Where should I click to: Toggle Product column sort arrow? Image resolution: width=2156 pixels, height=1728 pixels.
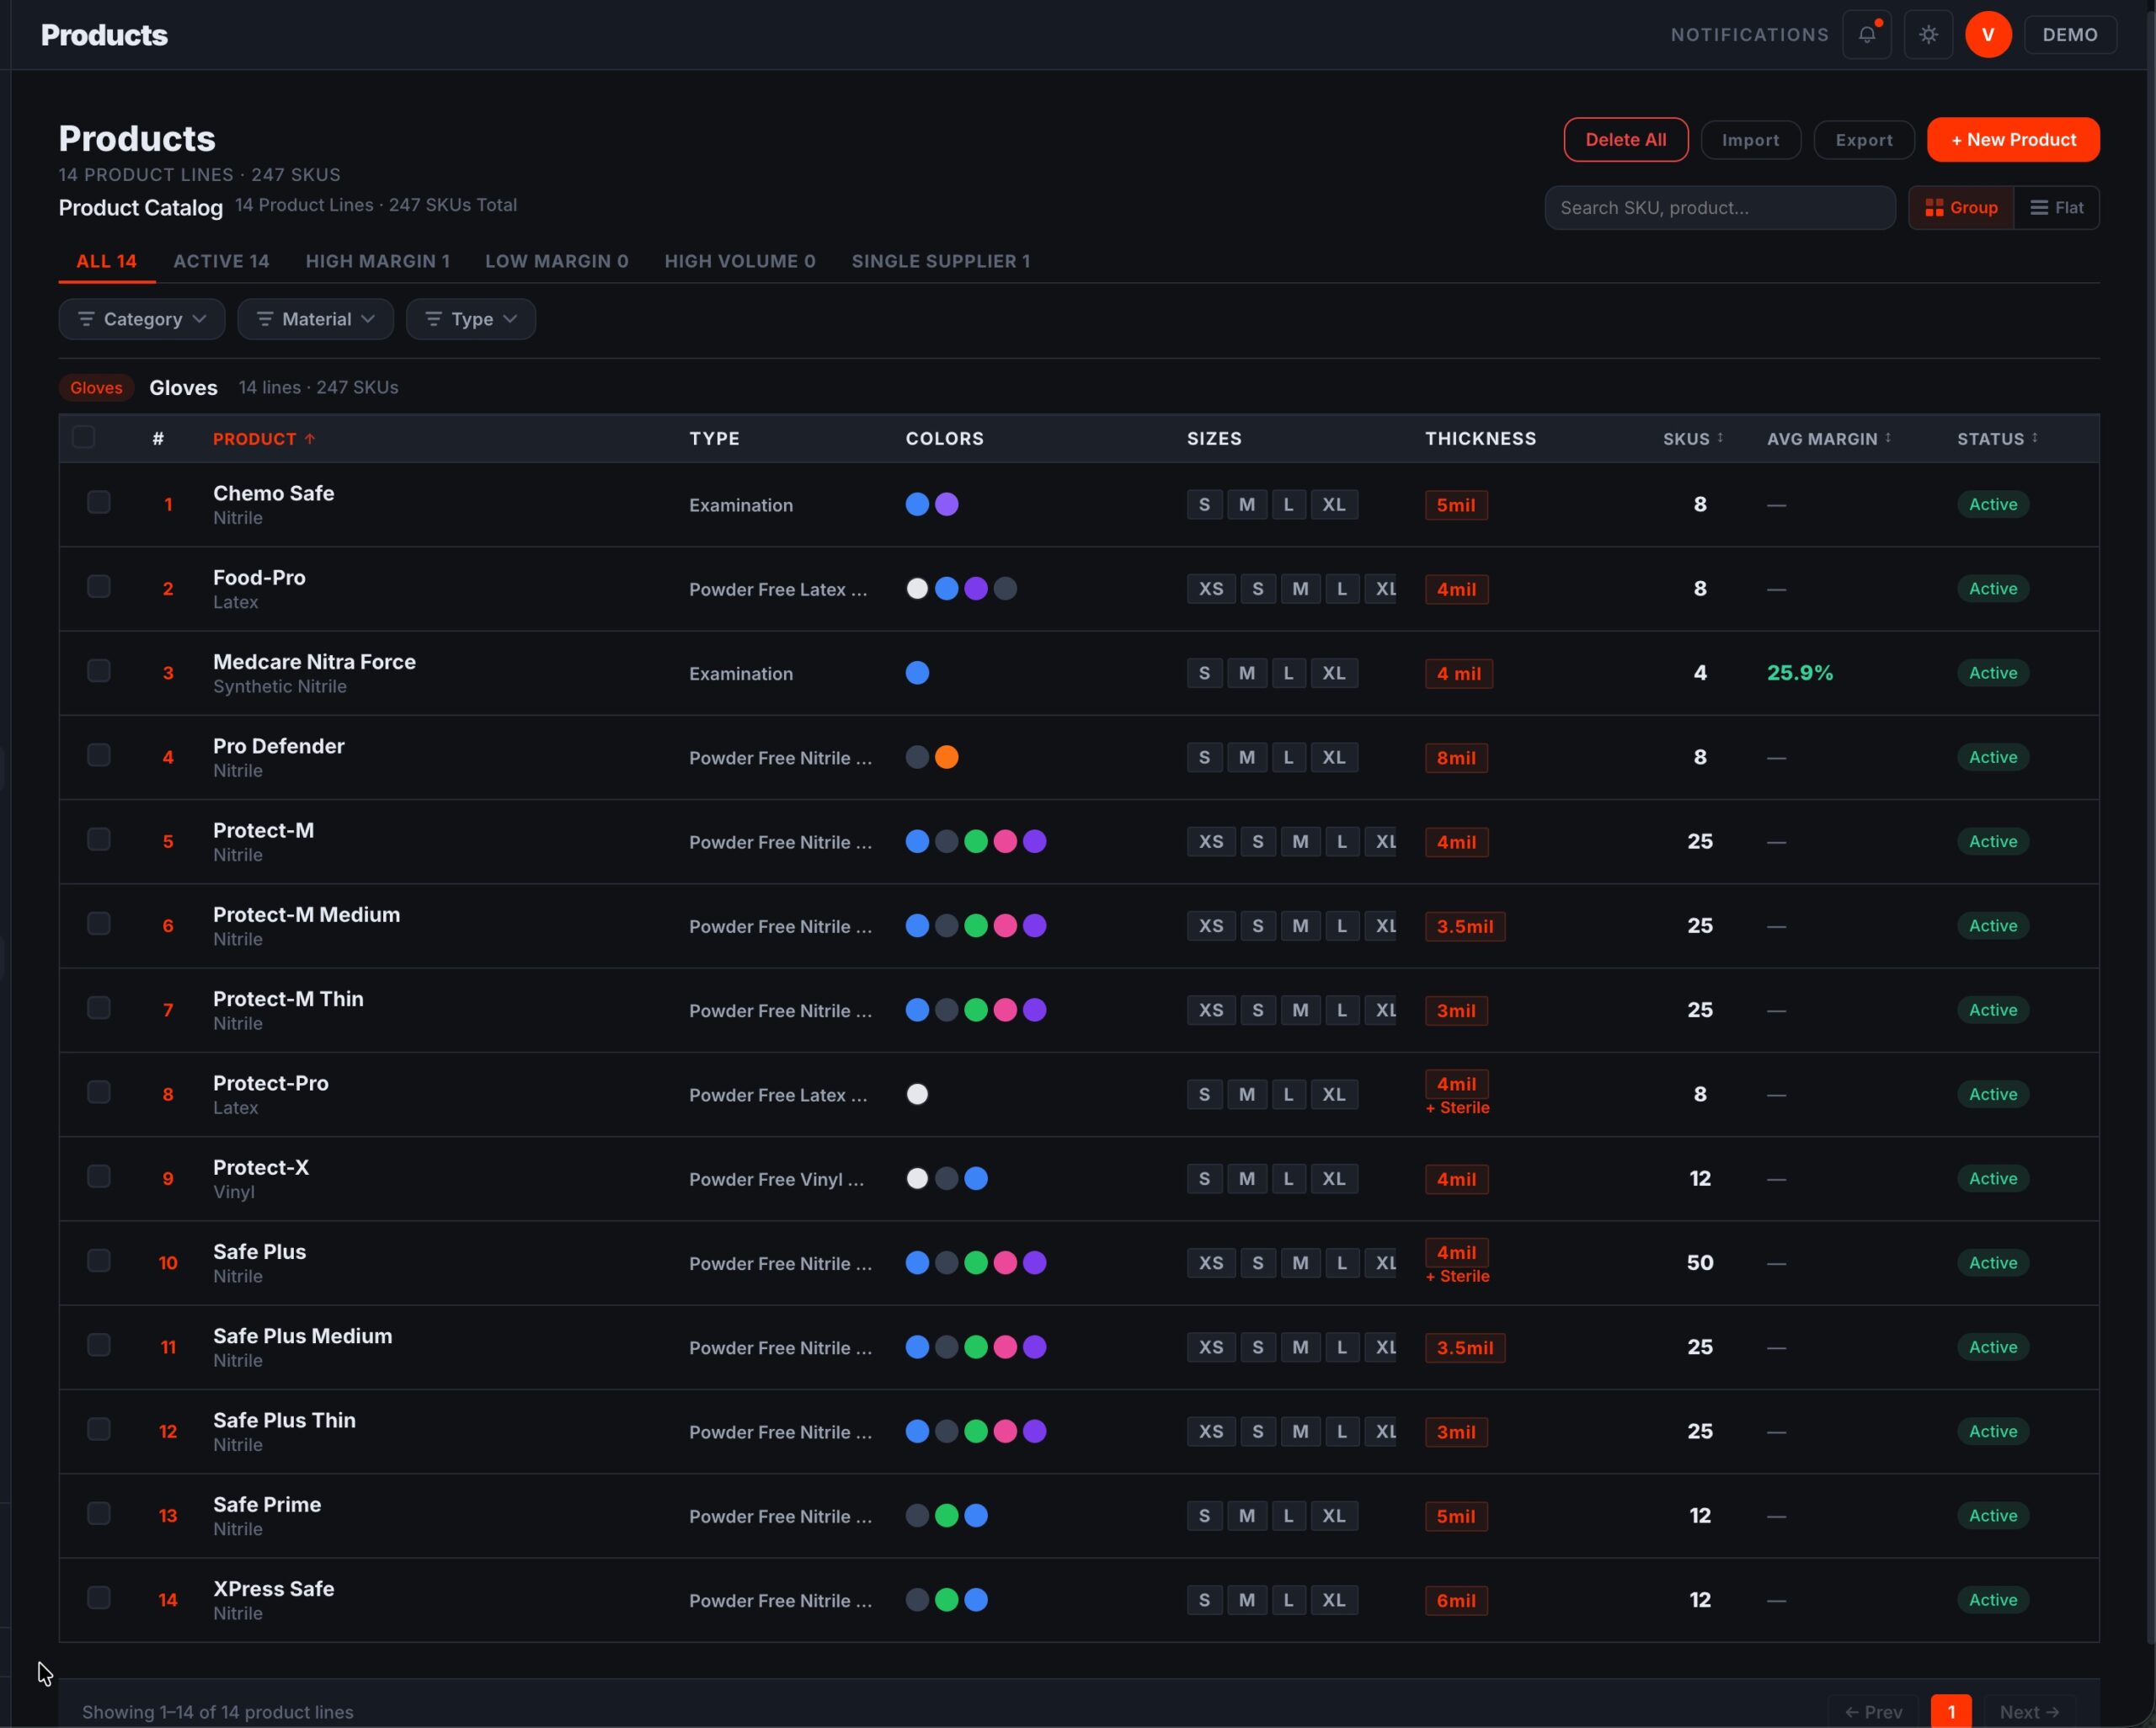[x=310, y=438]
